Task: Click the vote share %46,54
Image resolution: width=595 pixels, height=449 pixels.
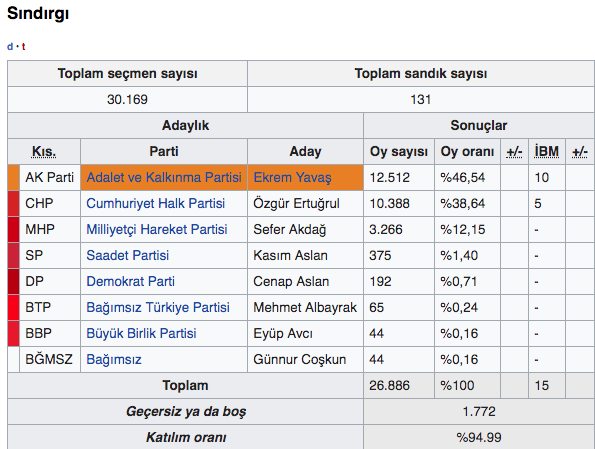Action: click(463, 177)
